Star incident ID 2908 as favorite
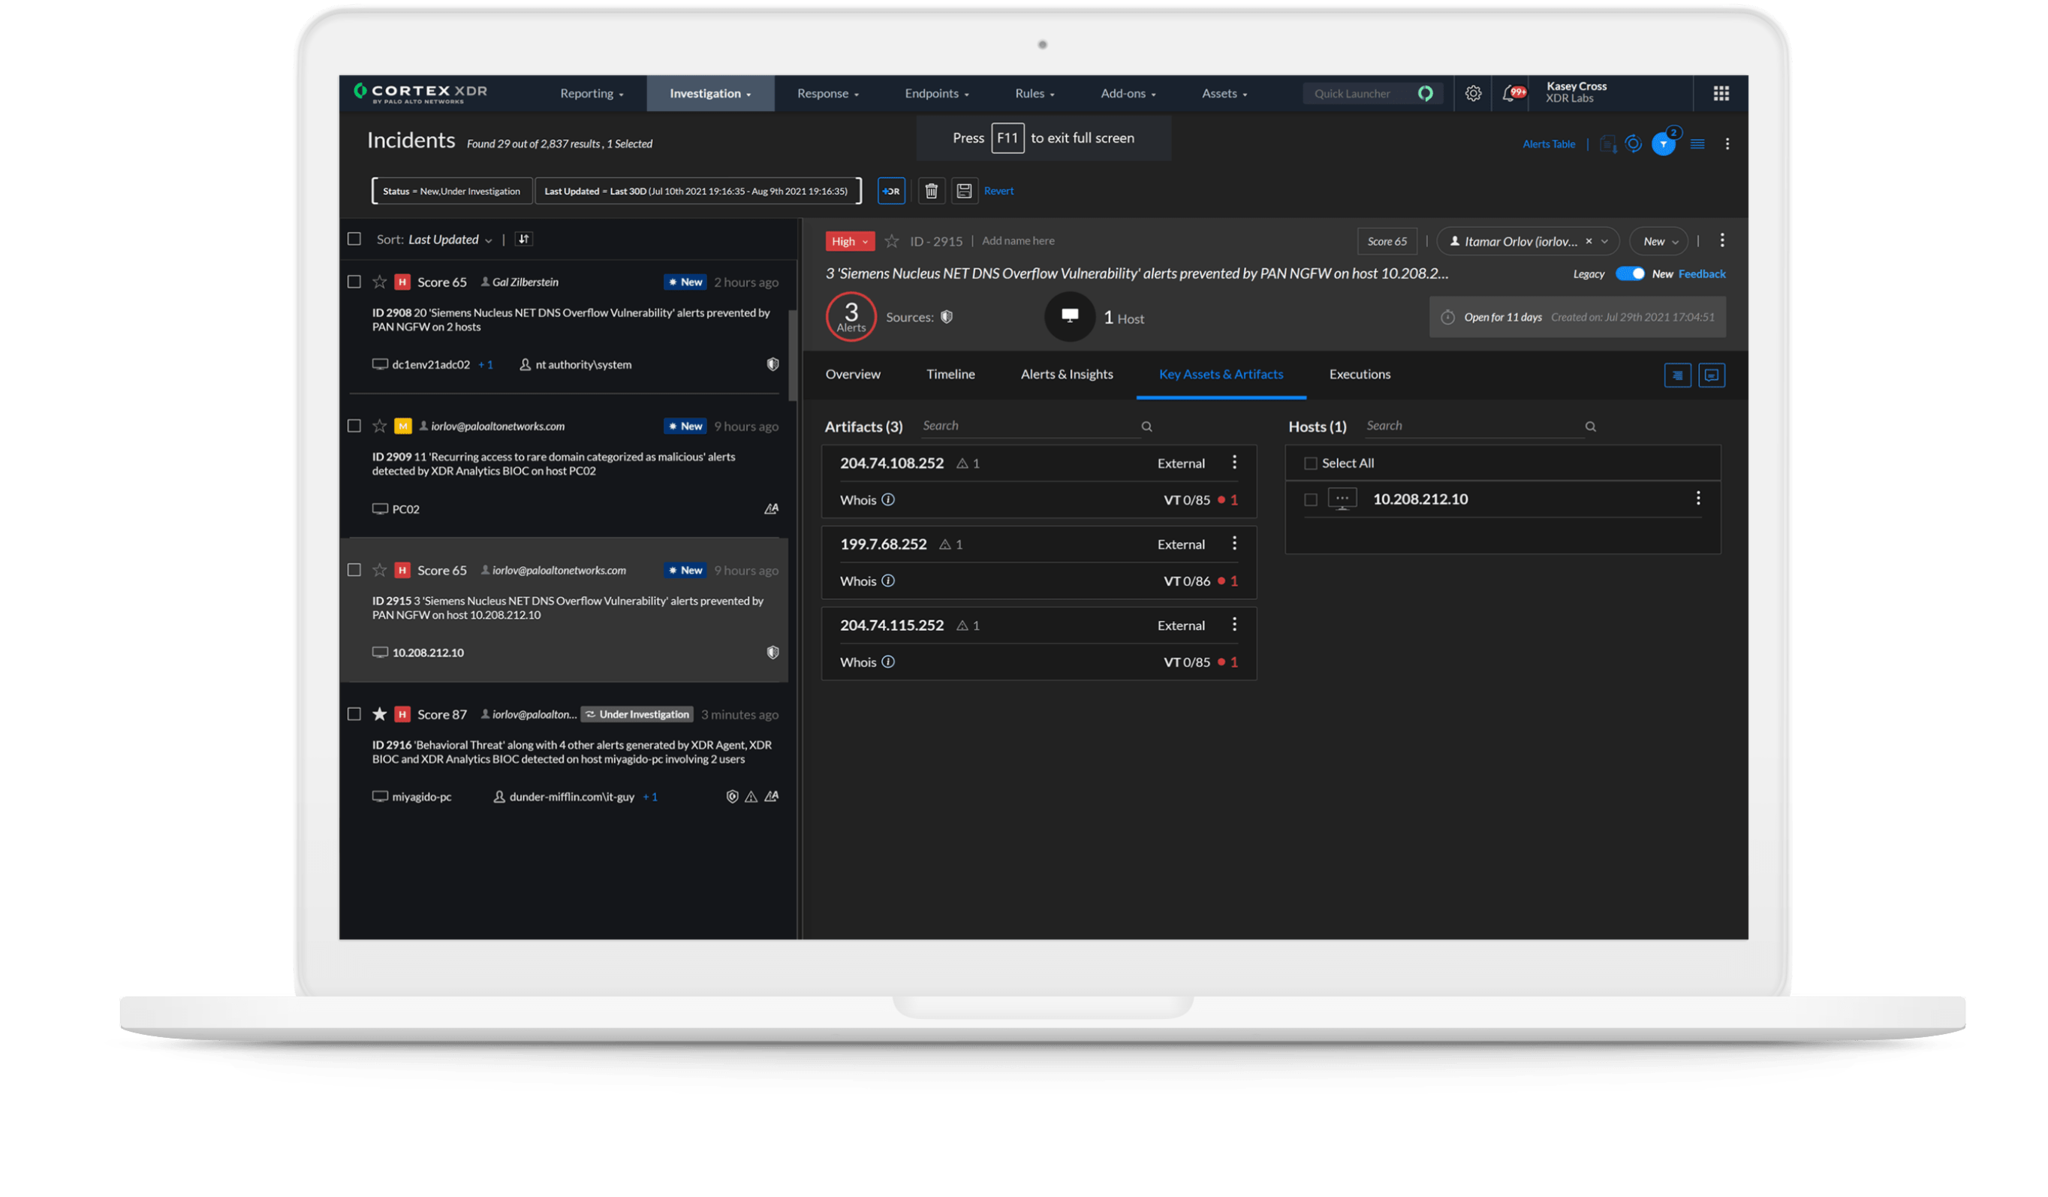Viewport: 2048px width, 1197px height. pyautogui.click(x=379, y=281)
